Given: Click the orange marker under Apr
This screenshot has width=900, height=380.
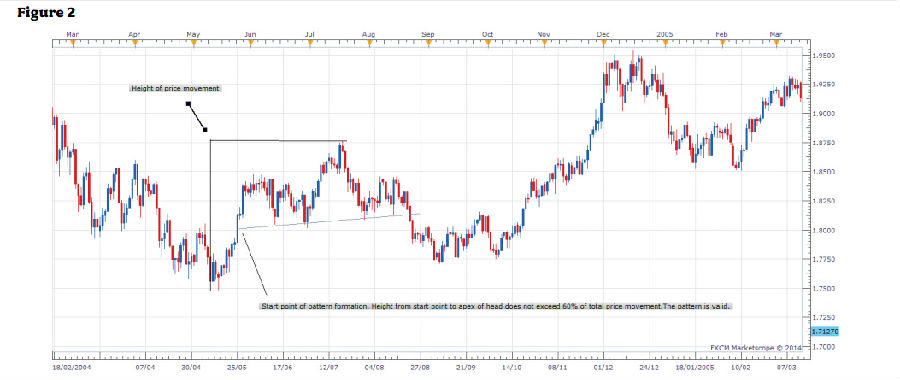Looking at the screenshot, I should [134, 42].
